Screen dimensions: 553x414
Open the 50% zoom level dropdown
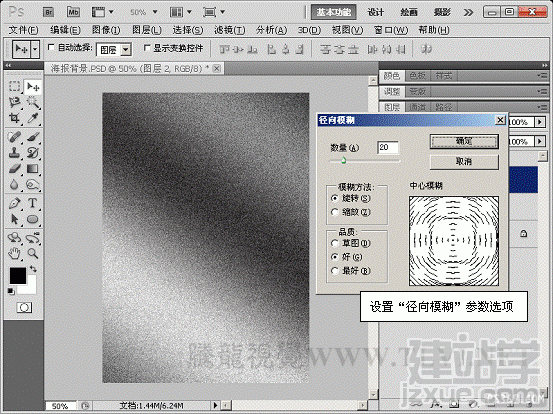(143, 12)
